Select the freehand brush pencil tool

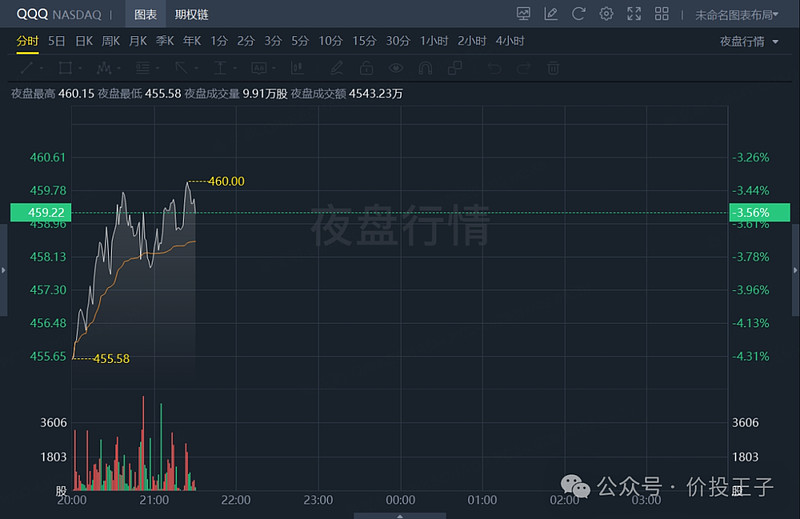point(336,67)
